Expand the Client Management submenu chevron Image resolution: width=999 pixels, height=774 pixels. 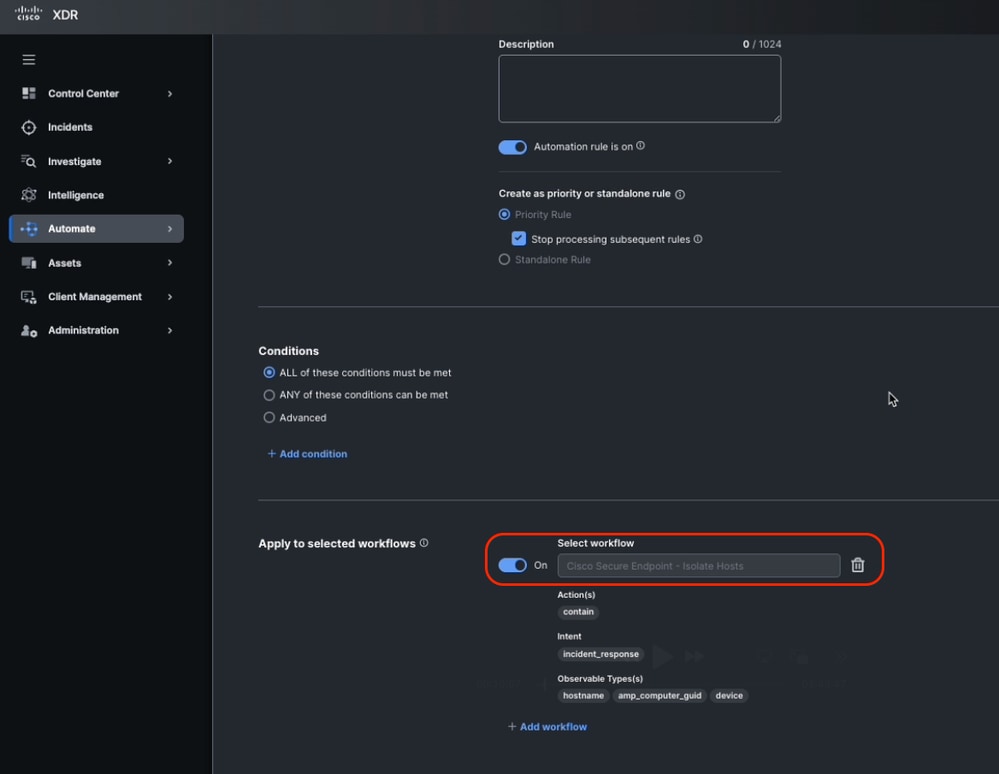[x=169, y=297]
